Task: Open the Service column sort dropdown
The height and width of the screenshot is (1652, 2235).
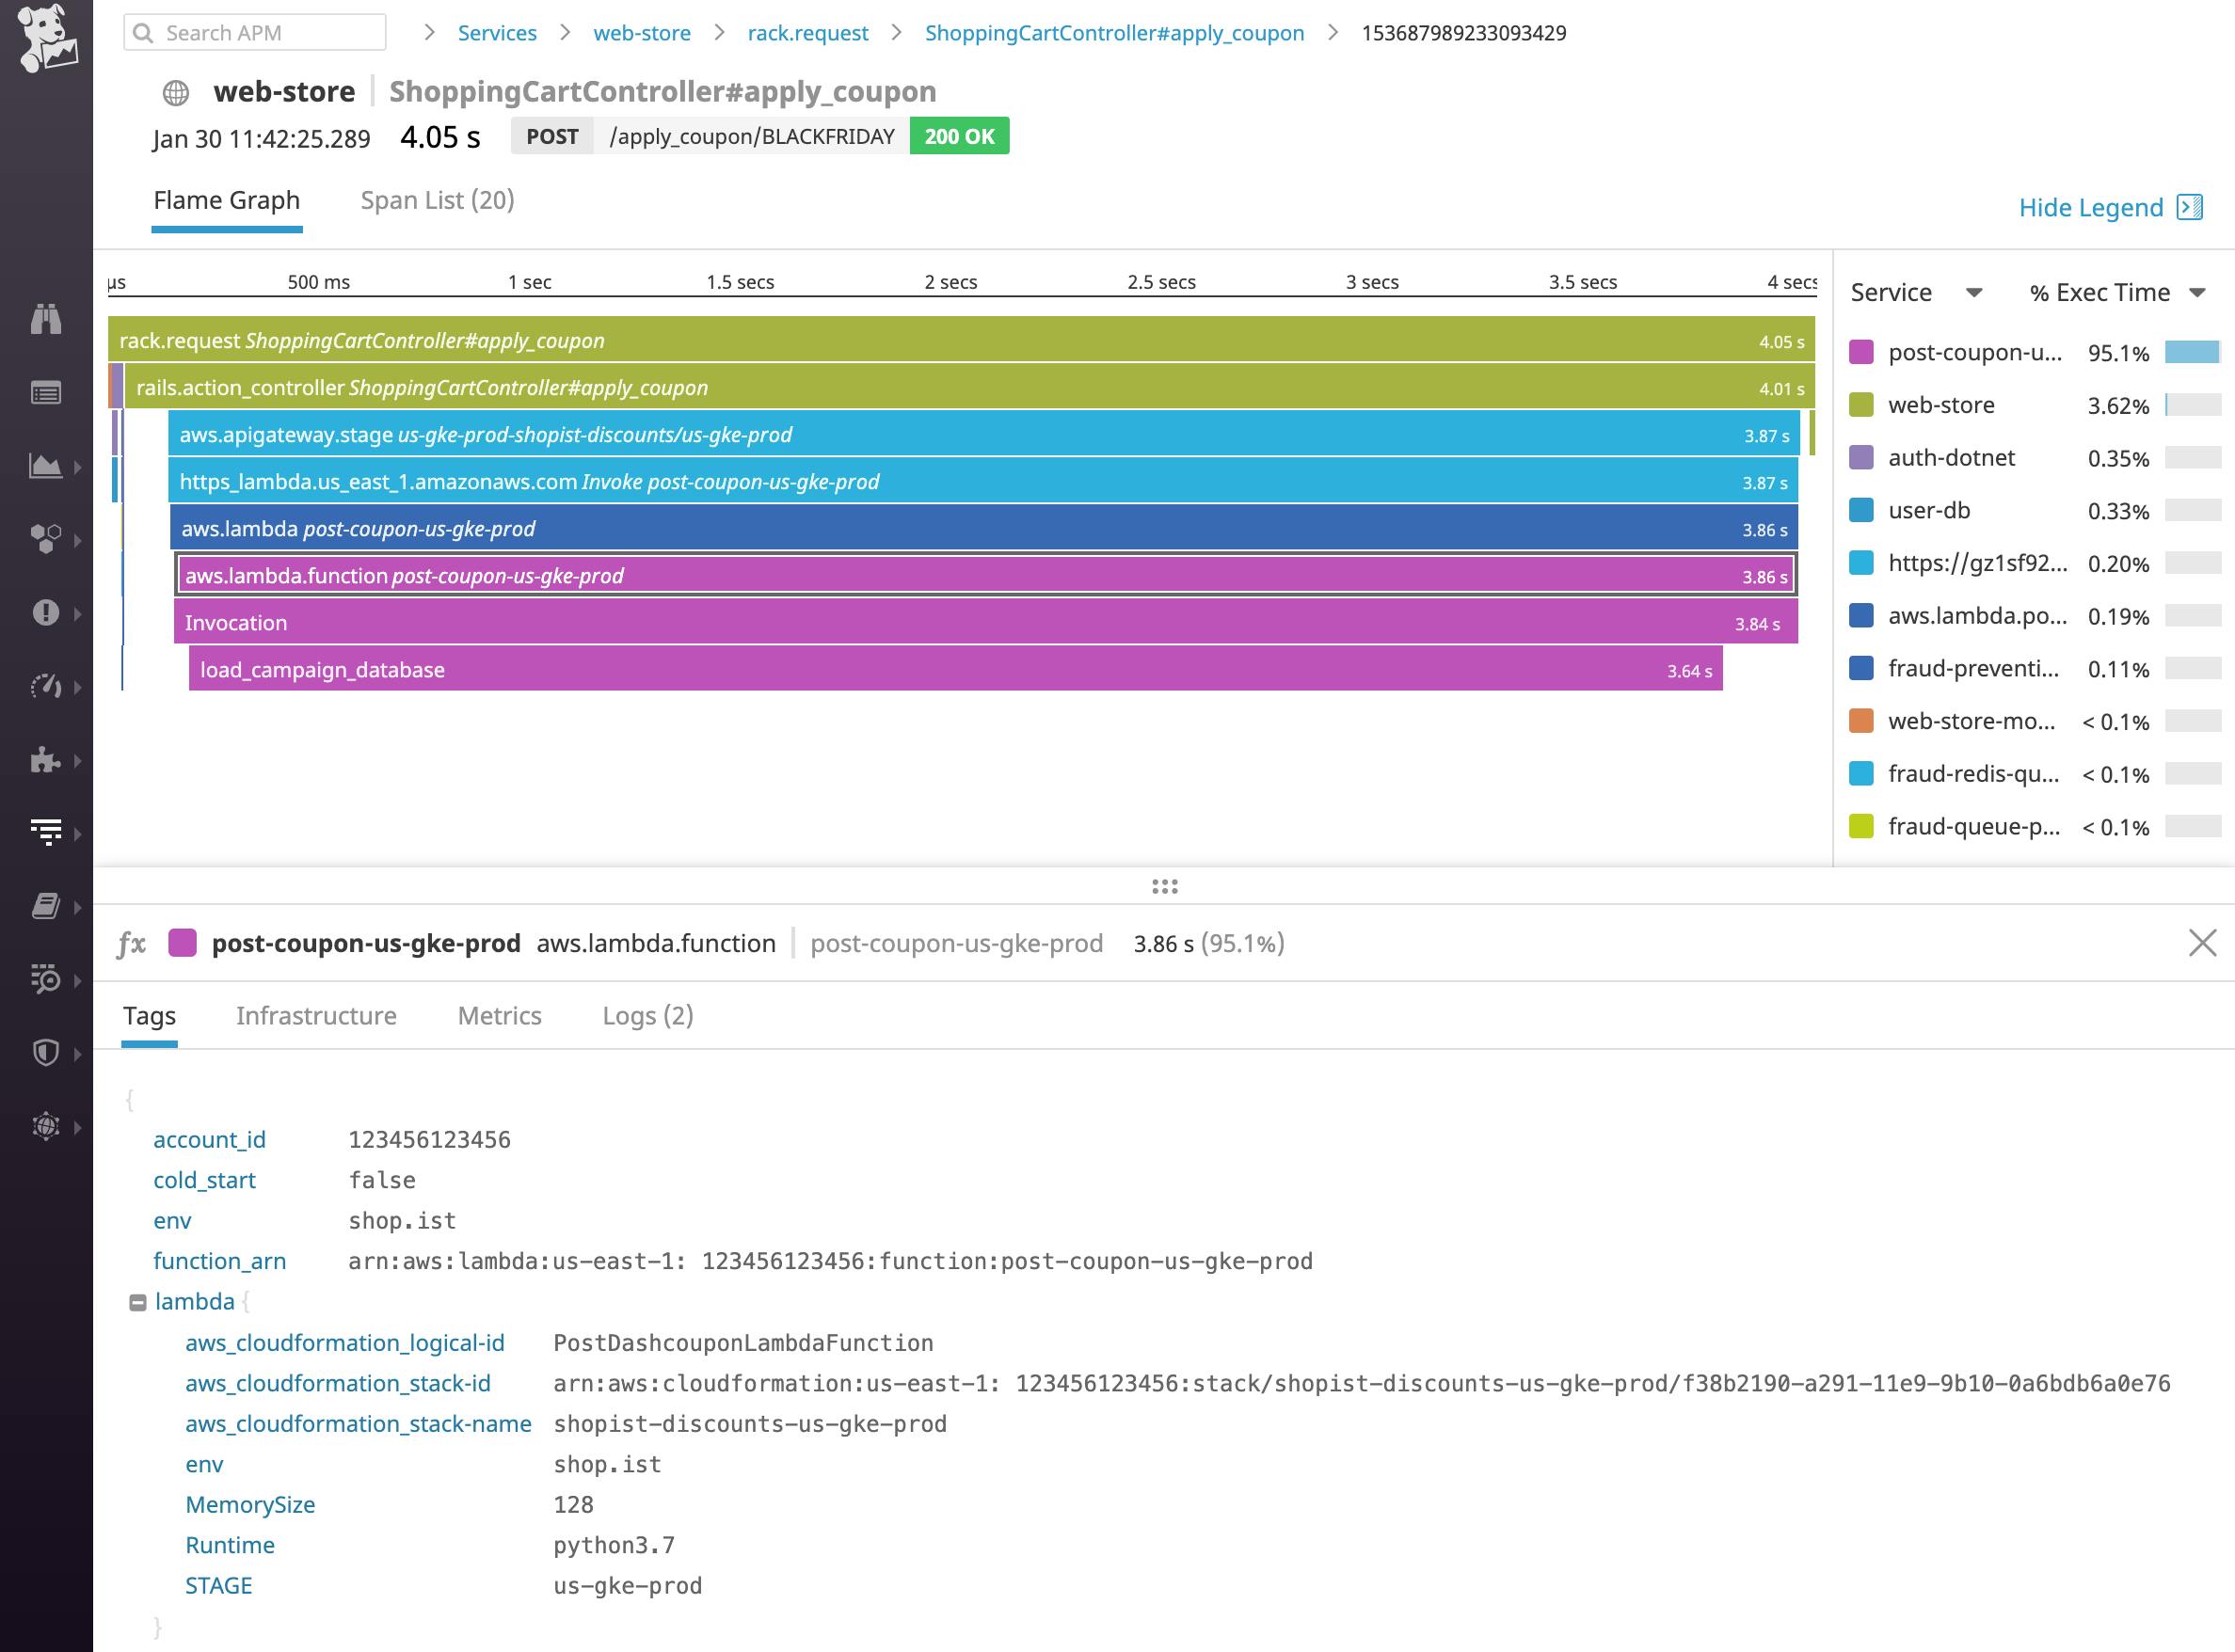Action: (x=1975, y=292)
